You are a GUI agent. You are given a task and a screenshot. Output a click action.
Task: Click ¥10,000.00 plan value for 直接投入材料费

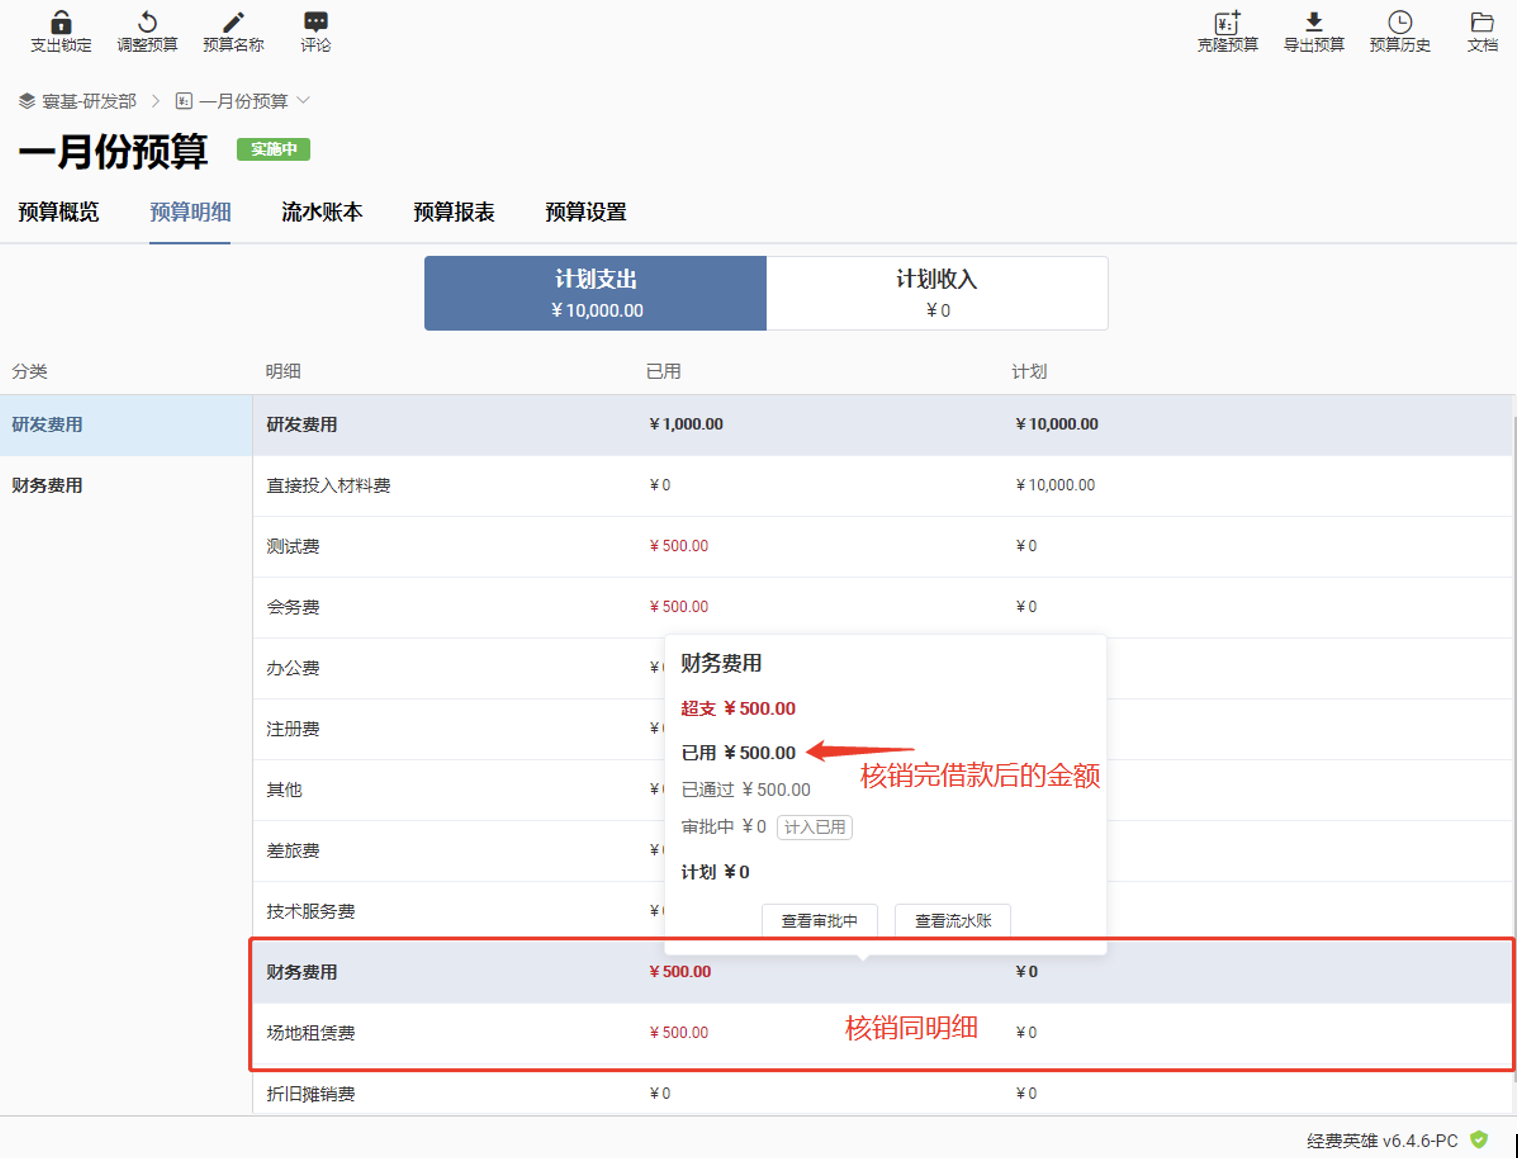coord(1055,485)
